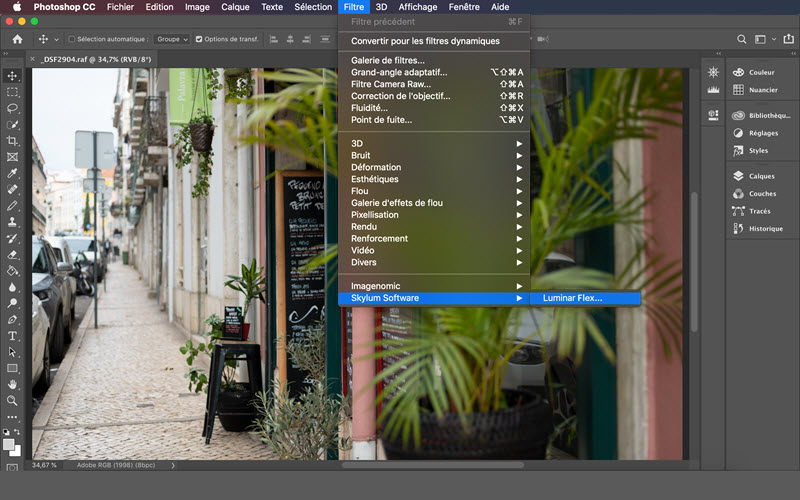This screenshot has width=800, height=500.
Task: Select the Blur tool
Action: [x=12, y=287]
